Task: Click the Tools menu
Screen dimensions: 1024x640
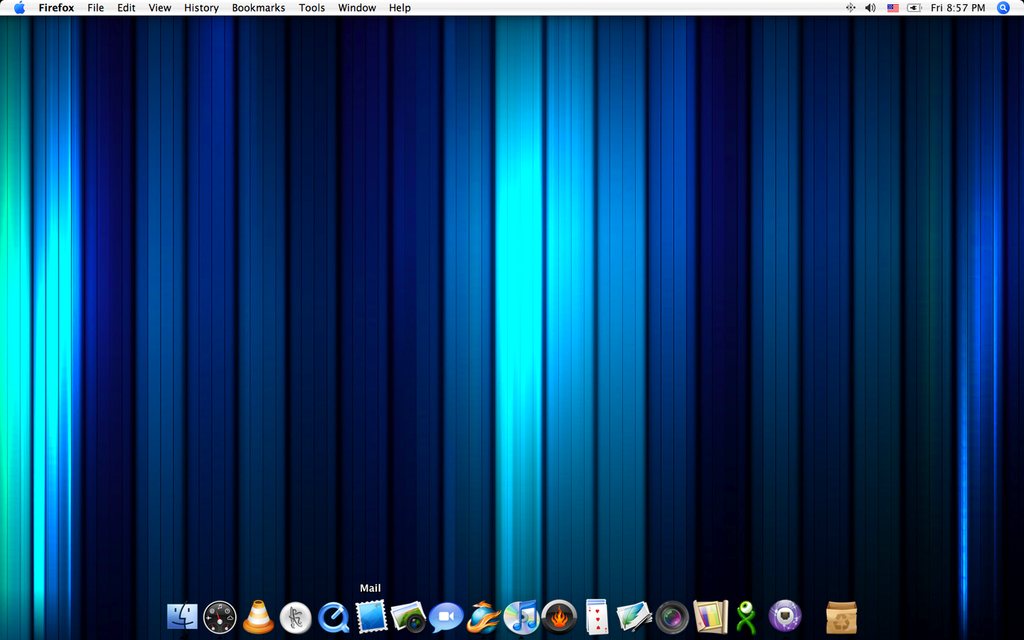Action: click(x=312, y=8)
